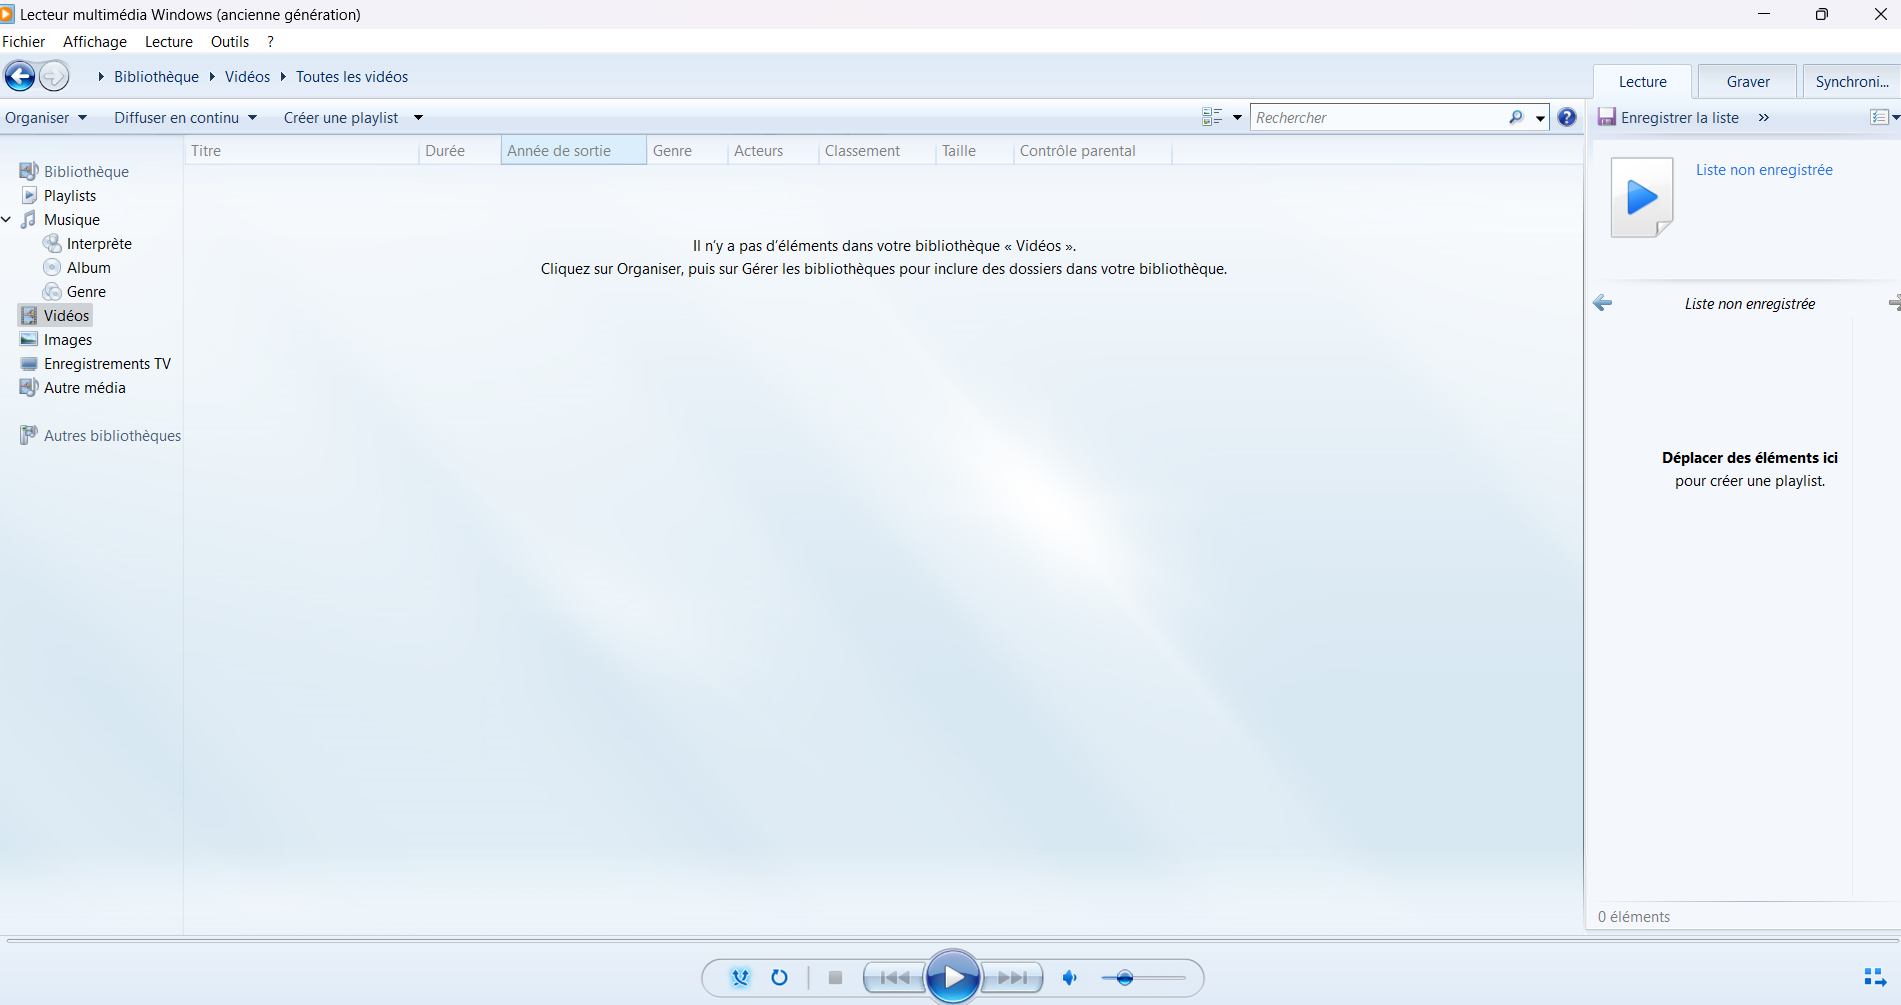The image size is (1901, 1005).
Task: Open the Organiser dropdown
Action: tap(46, 117)
